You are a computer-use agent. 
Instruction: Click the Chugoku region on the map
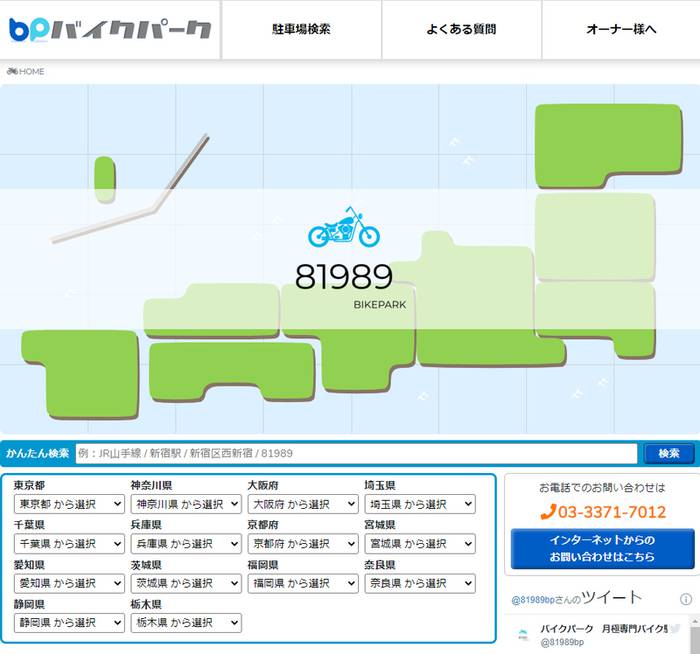point(212,310)
